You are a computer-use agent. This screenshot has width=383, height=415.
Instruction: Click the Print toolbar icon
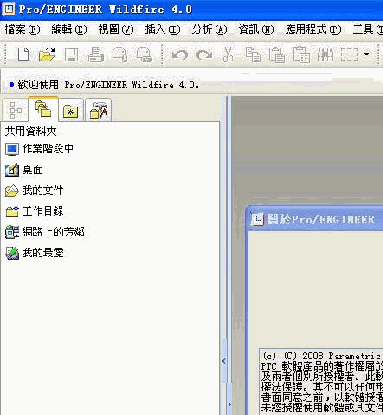[x=96, y=55]
